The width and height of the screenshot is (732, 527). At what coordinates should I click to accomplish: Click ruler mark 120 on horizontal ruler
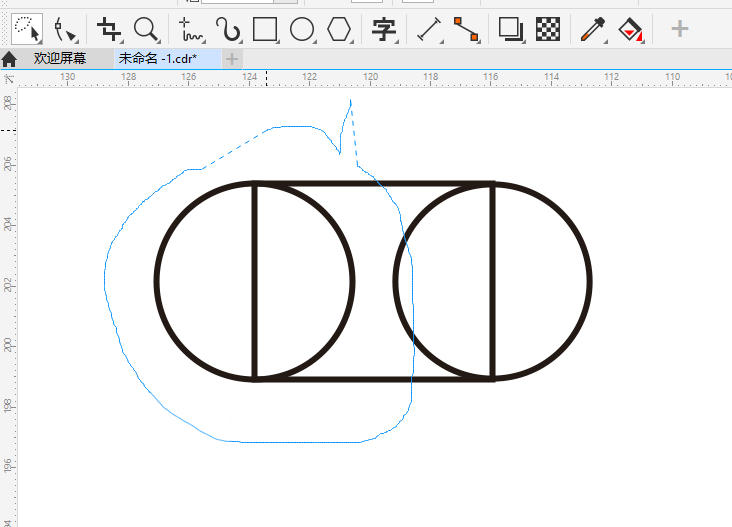tap(371, 77)
